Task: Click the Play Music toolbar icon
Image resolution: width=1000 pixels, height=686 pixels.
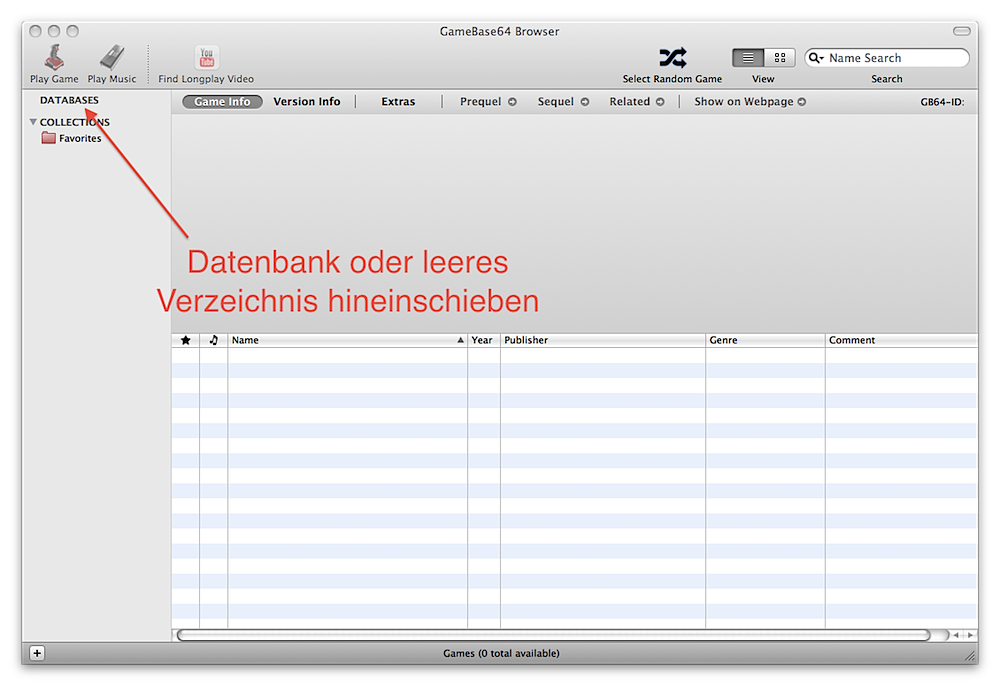Action: click(112, 58)
